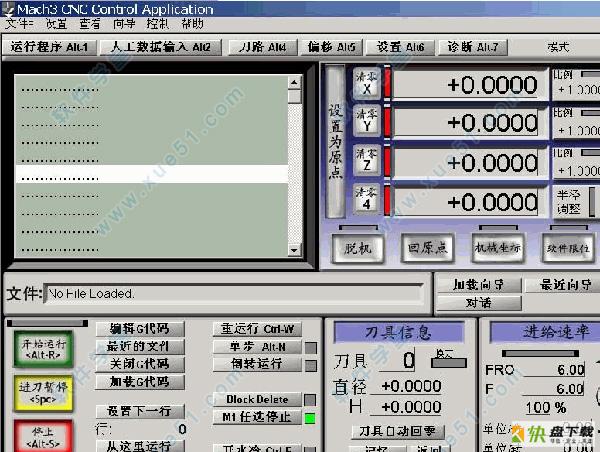Open the 文件 menu
Viewport: 600px width, 452px height.
point(18,24)
